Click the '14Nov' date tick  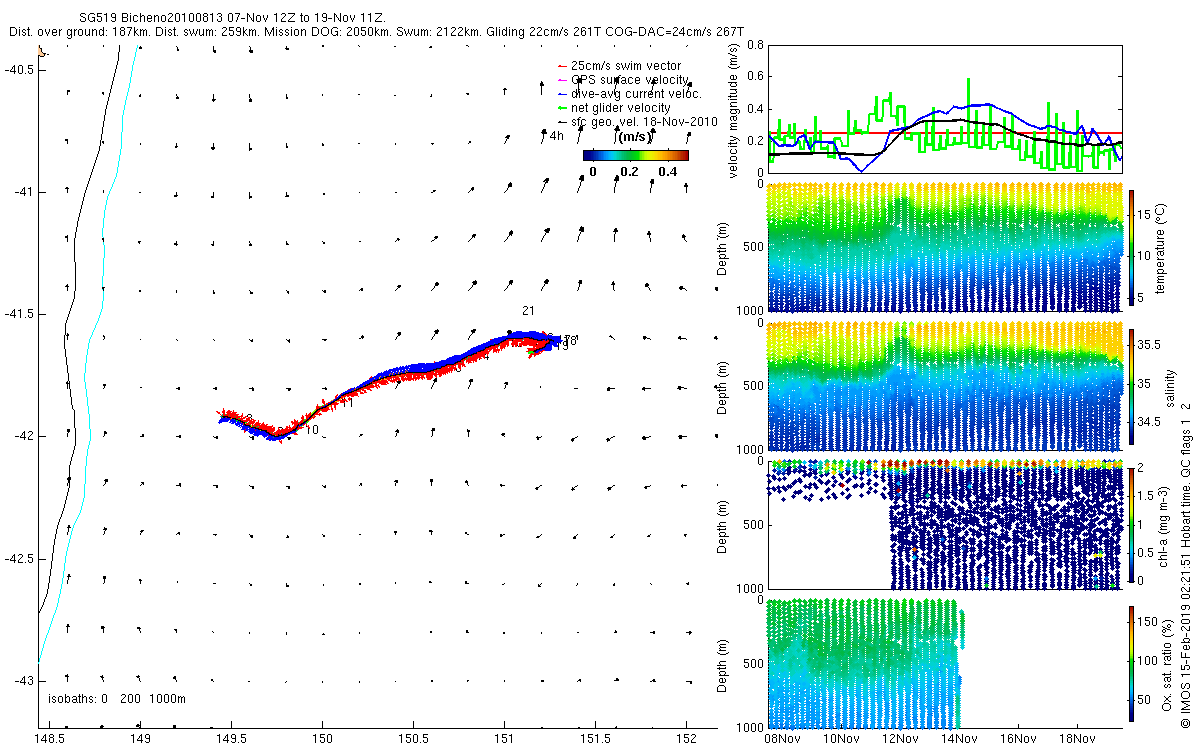tap(959, 738)
